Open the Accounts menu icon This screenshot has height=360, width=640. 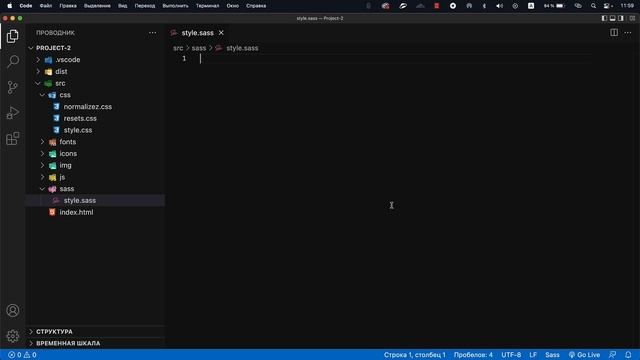(13, 311)
